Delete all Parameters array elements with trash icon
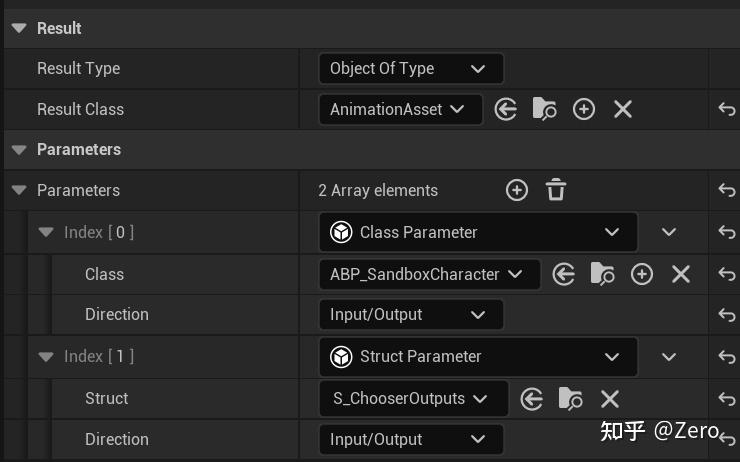Screen dimensions: 740x462 pos(556,190)
